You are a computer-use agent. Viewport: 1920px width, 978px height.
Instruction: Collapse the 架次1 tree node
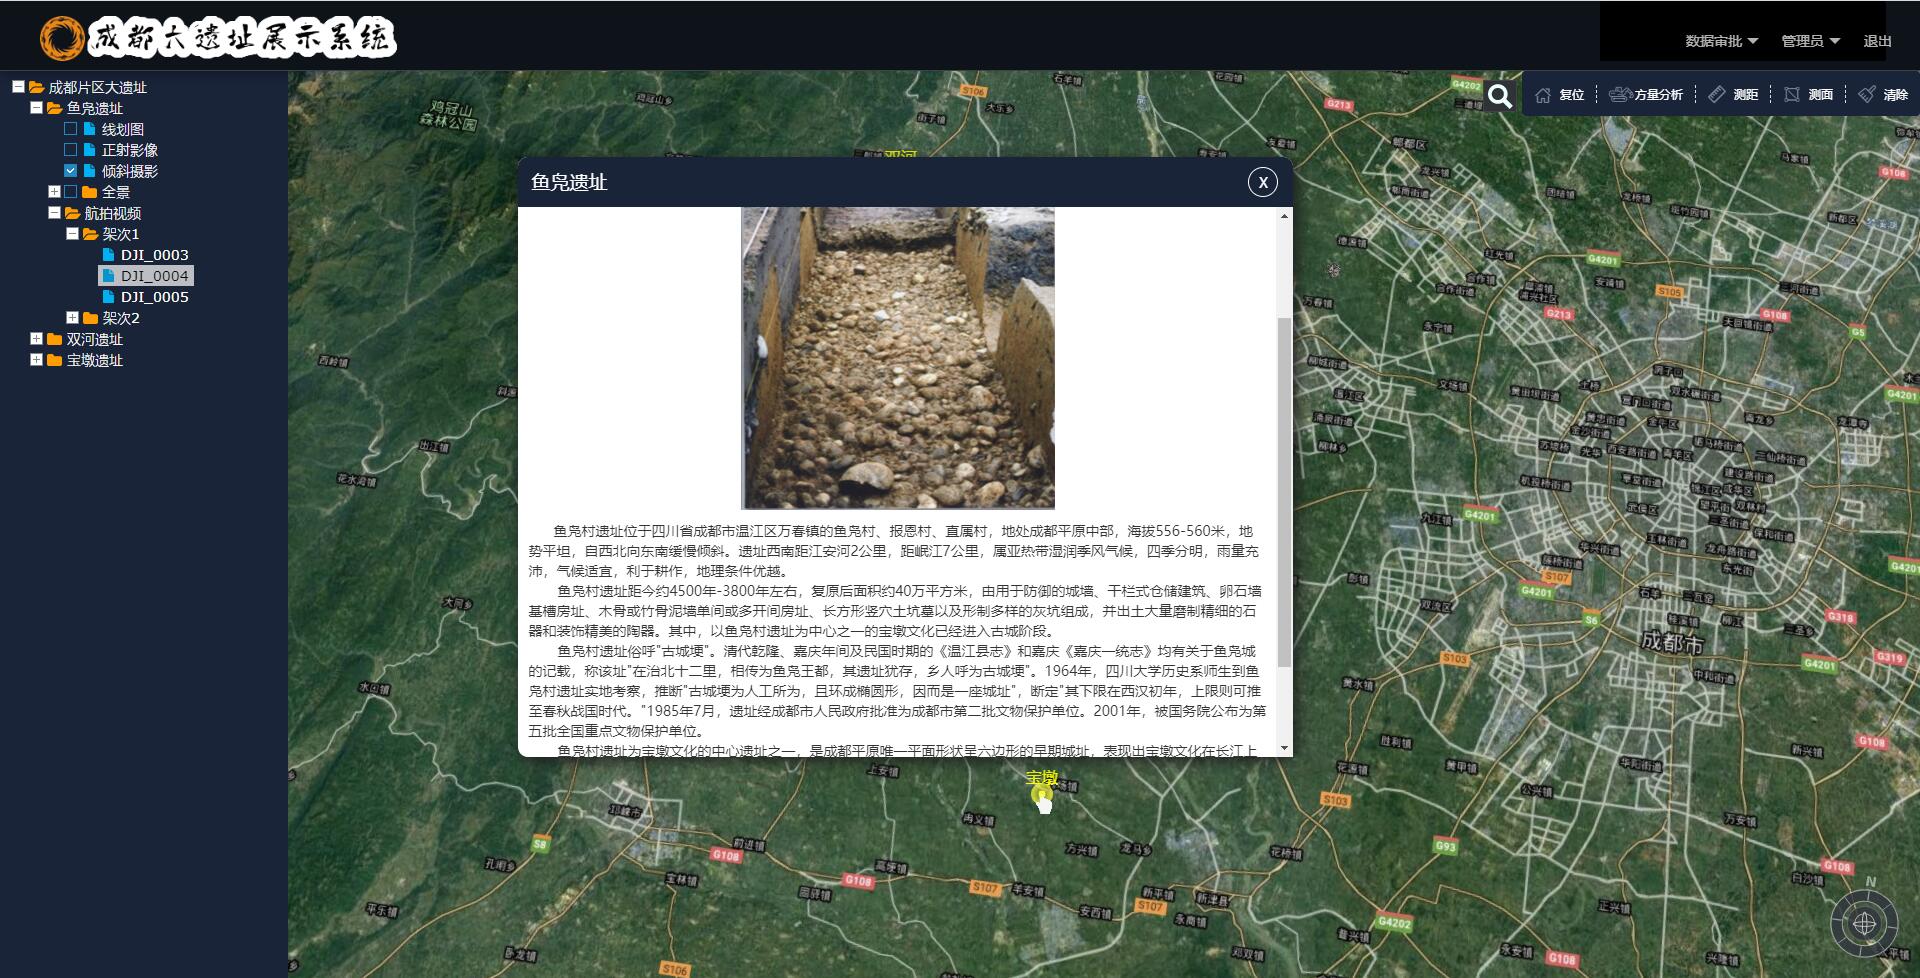[72, 234]
